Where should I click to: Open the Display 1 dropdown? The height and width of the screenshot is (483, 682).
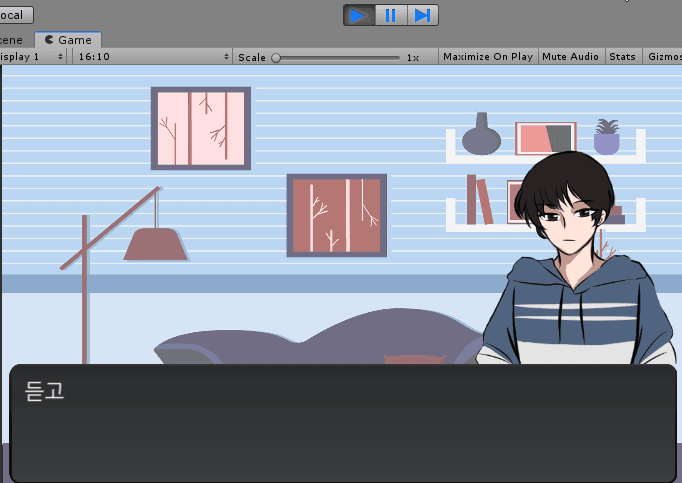point(32,57)
